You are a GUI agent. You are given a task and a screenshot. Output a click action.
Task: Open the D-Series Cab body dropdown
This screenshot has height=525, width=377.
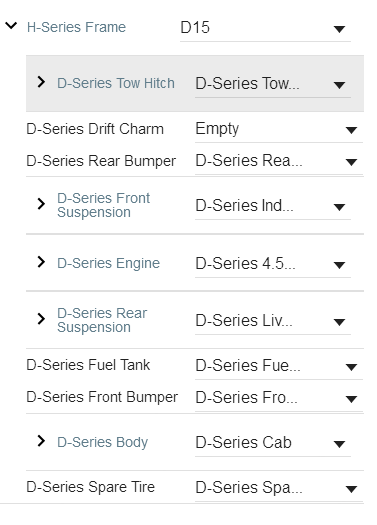273,443
